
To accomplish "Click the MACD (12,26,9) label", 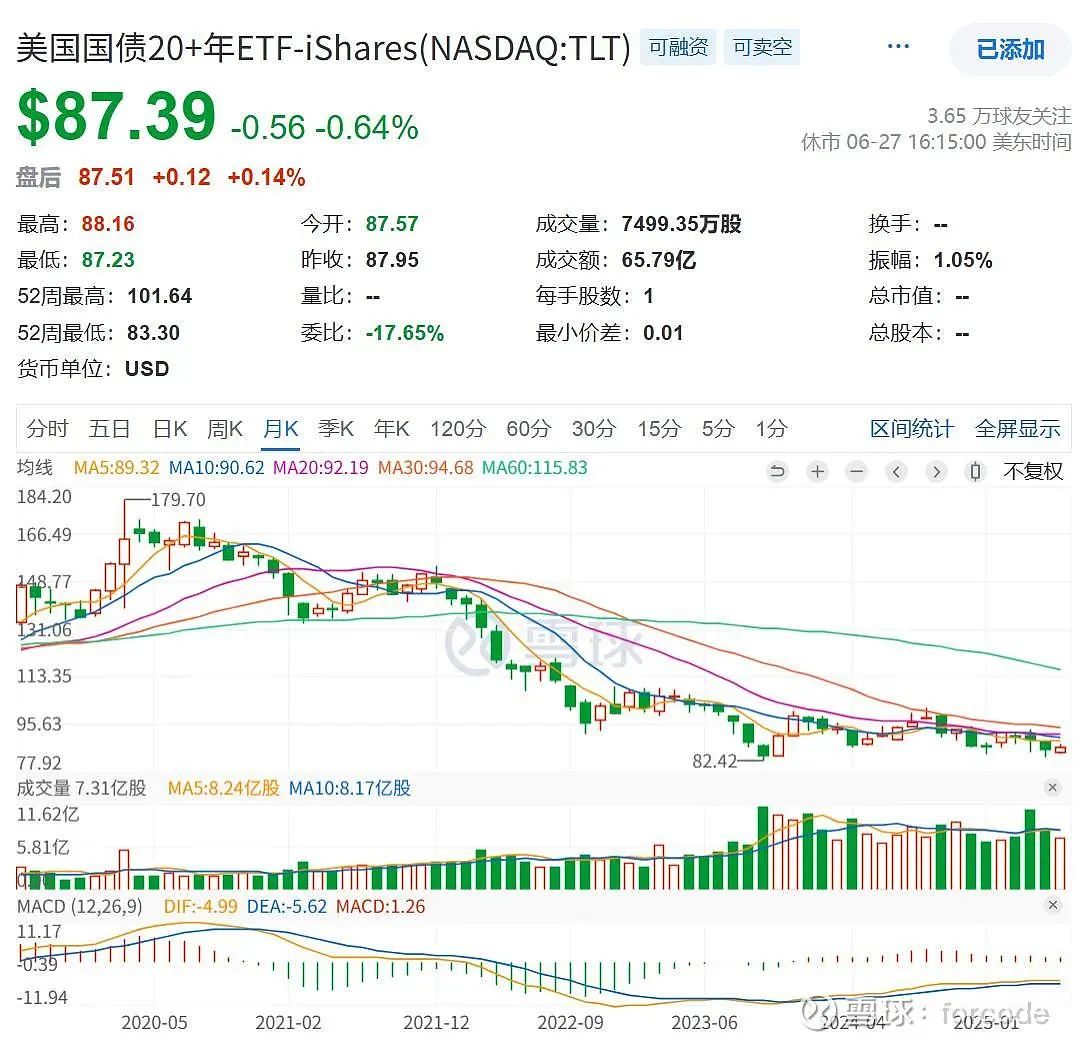I will click(x=79, y=906).
